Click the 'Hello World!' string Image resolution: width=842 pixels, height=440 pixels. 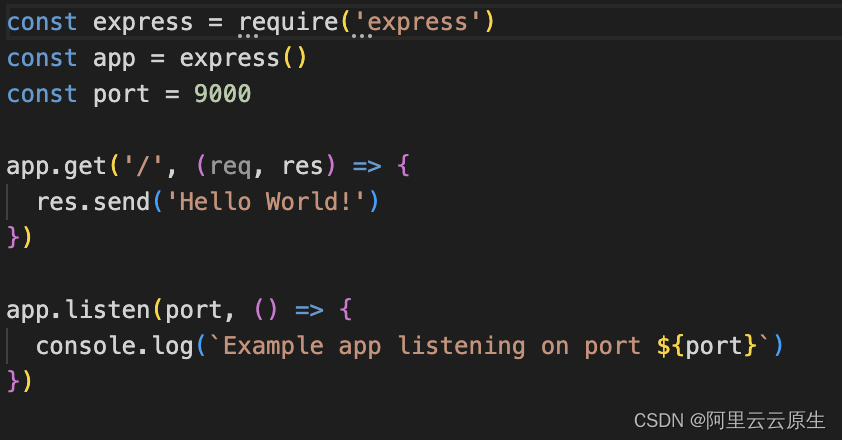[266, 202]
